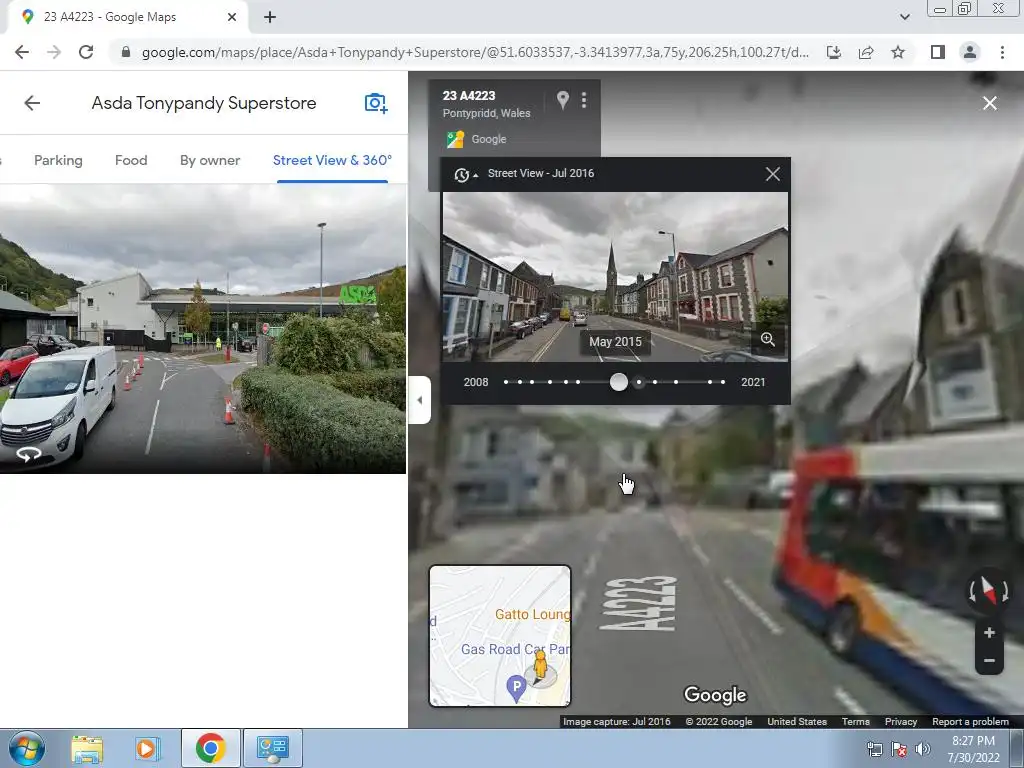This screenshot has width=1024, height=768.
Task: Click the address bar URL
Action: click(475, 52)
